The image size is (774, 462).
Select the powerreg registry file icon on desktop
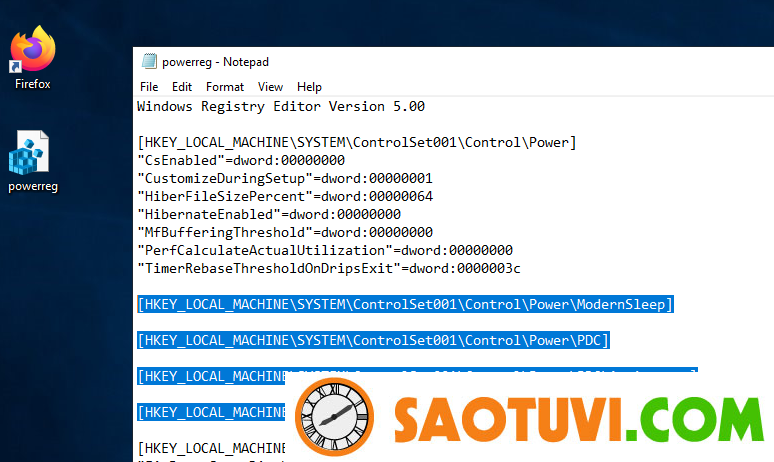(32, 155)
